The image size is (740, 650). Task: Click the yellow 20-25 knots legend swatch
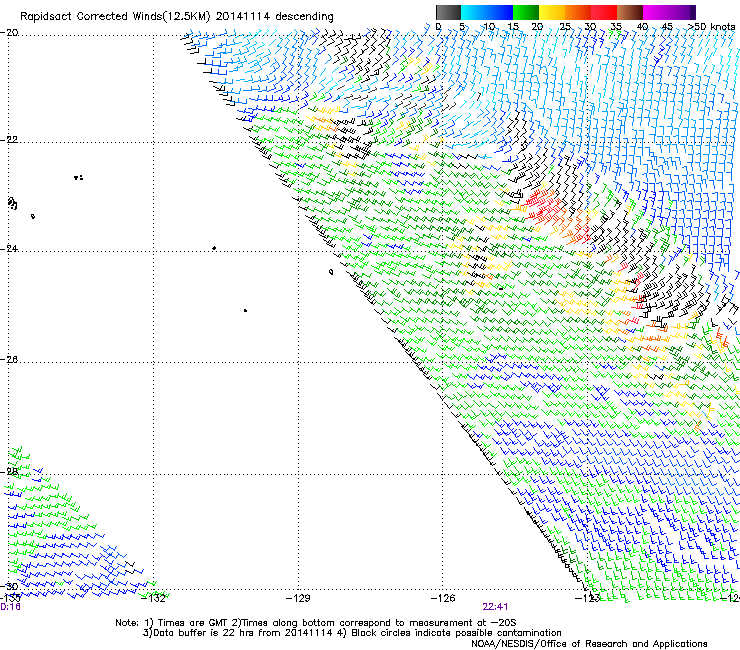point(552,12)
